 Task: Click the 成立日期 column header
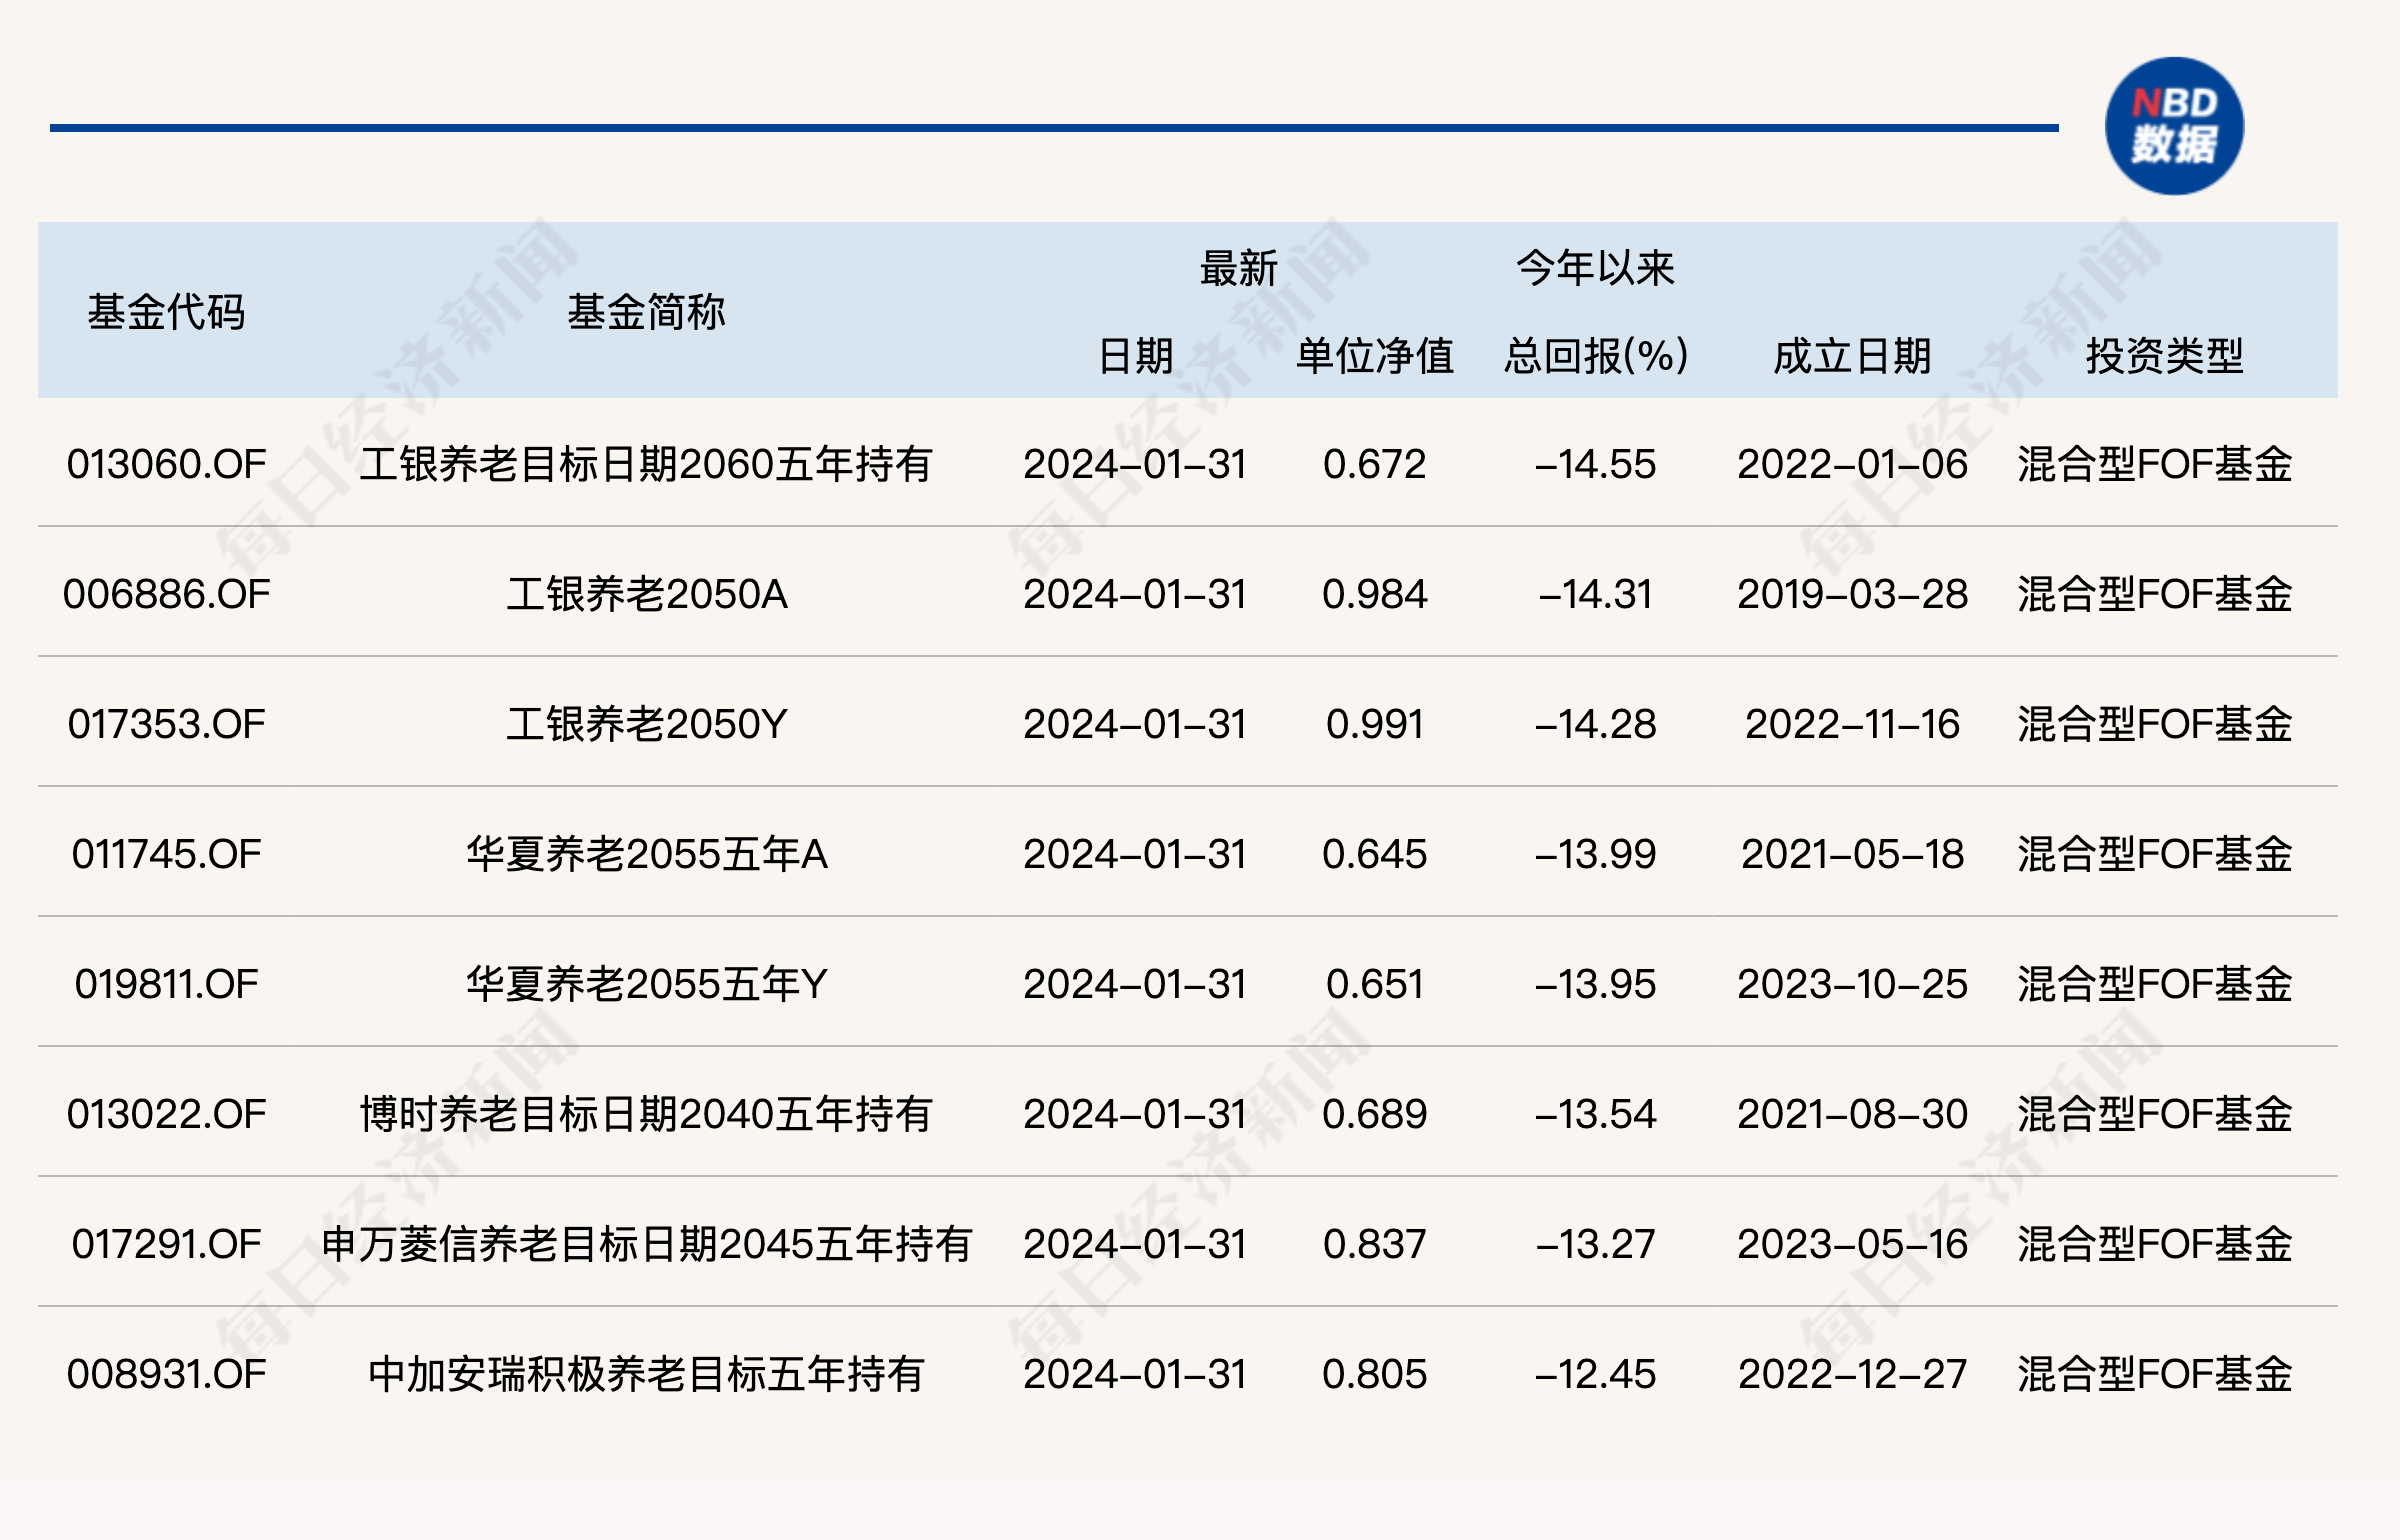[1852, 356]
